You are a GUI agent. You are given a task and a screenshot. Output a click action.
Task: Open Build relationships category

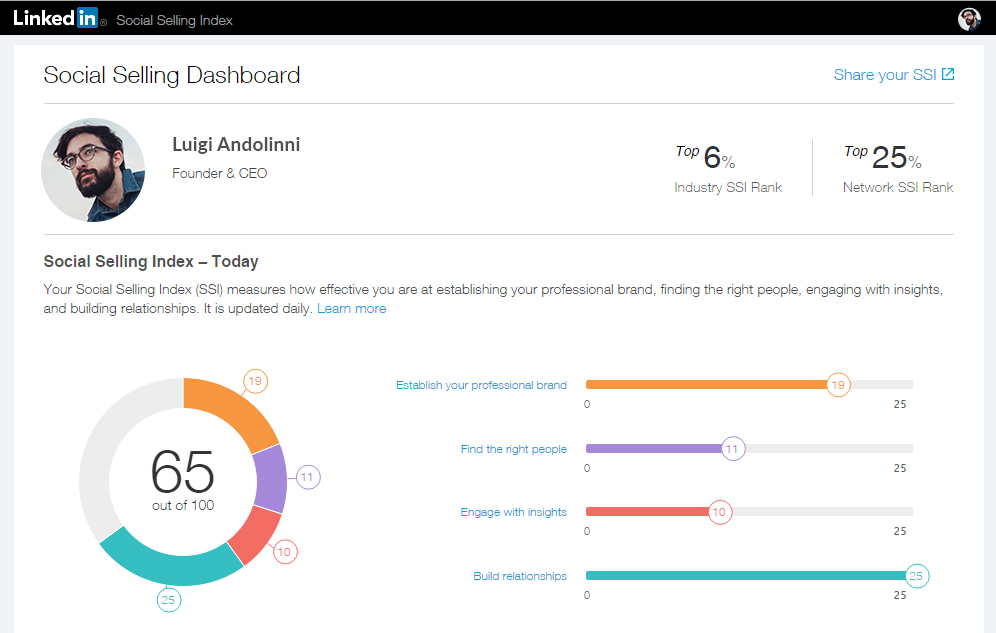[520, 576]
